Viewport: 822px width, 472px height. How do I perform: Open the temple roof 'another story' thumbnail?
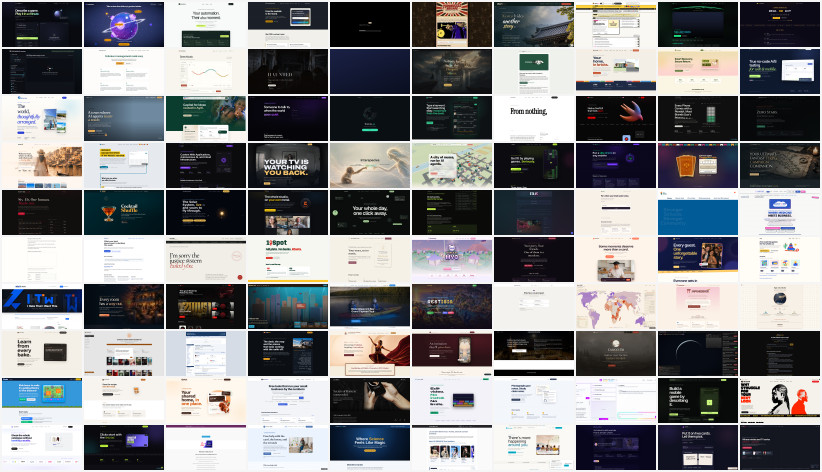point(534,24)
